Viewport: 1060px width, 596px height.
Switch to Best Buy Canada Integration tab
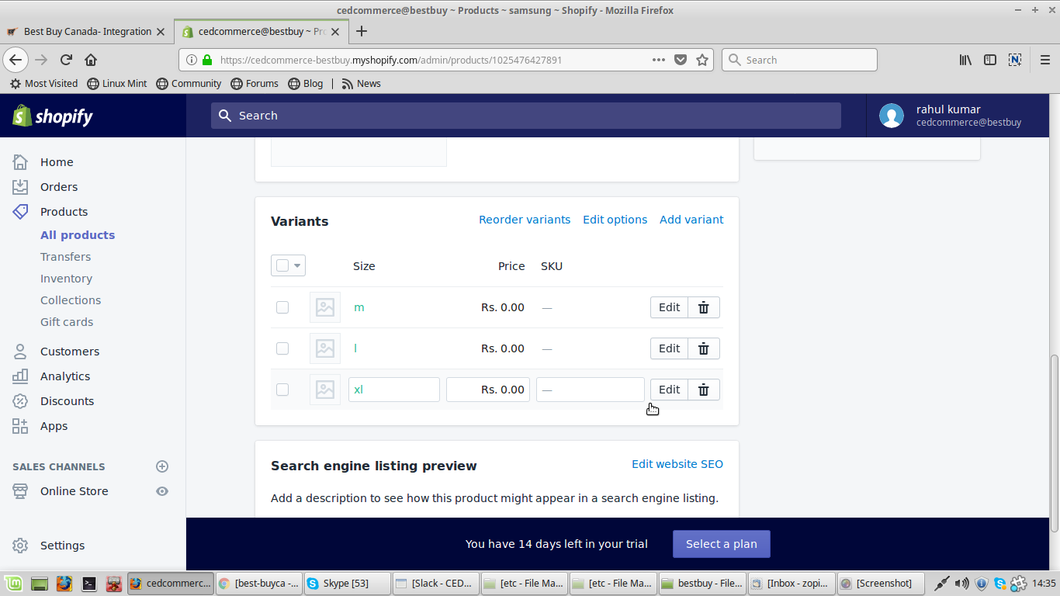86,31
